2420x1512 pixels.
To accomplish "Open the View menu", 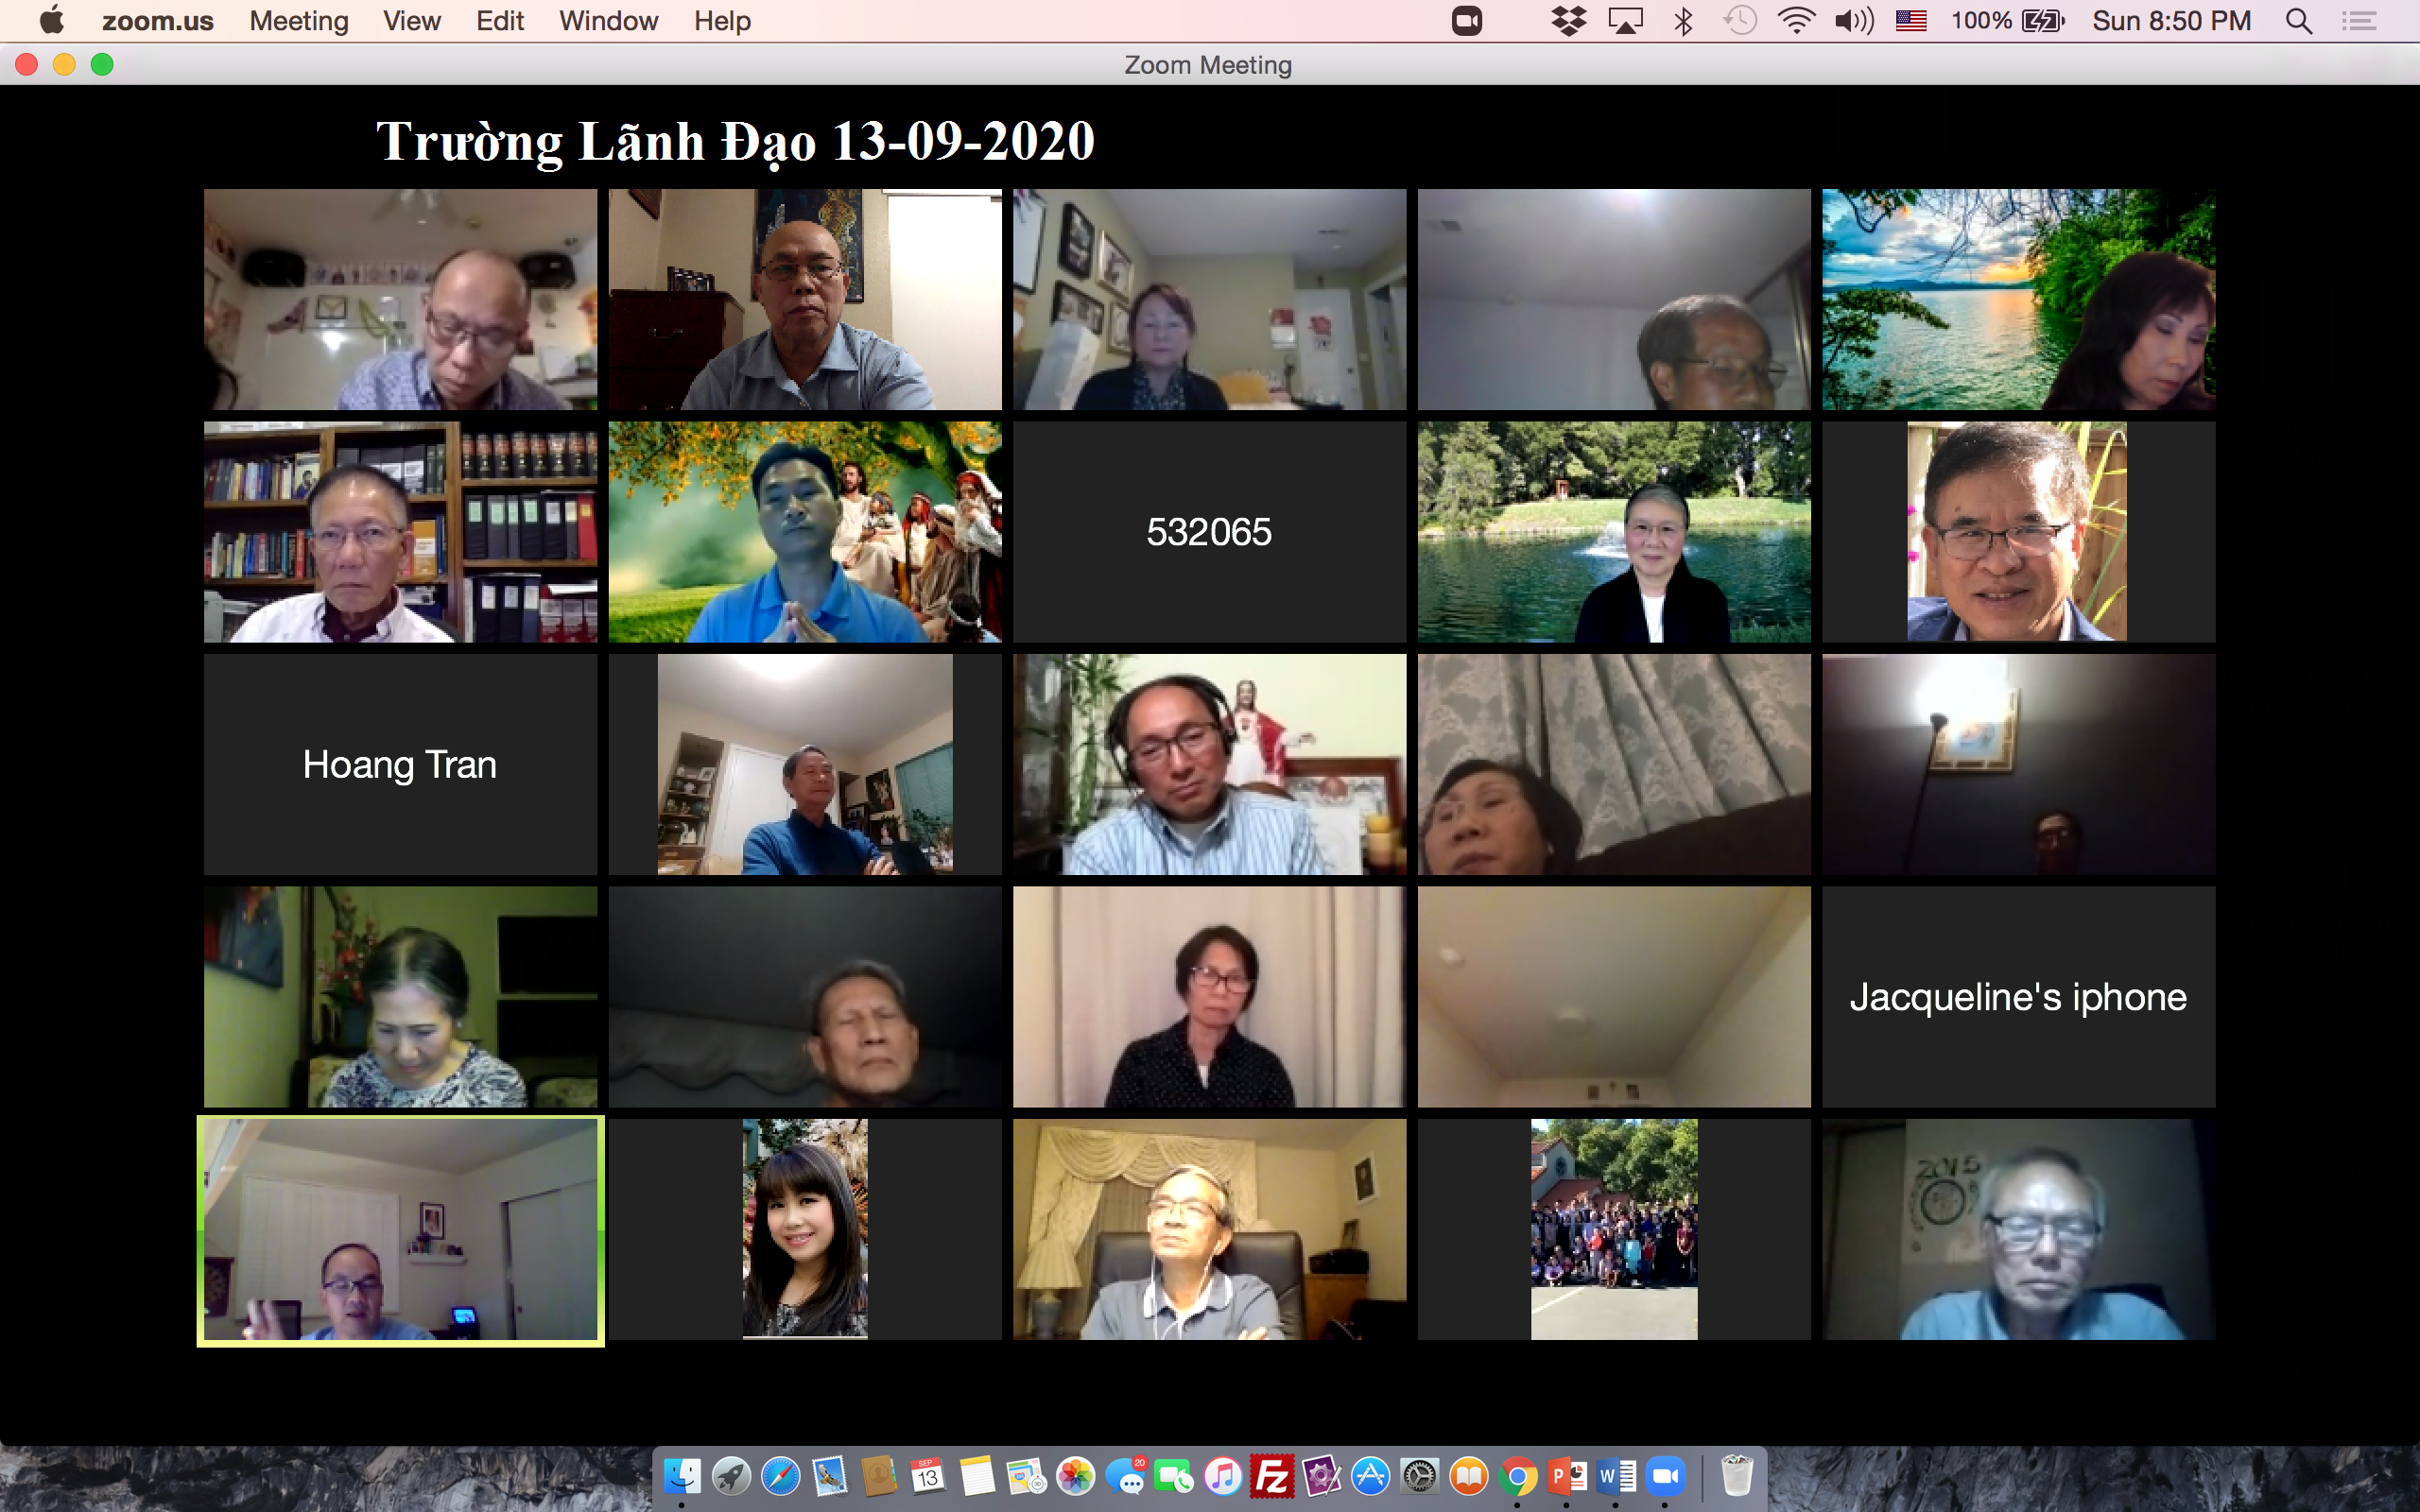I will (412, 21).
